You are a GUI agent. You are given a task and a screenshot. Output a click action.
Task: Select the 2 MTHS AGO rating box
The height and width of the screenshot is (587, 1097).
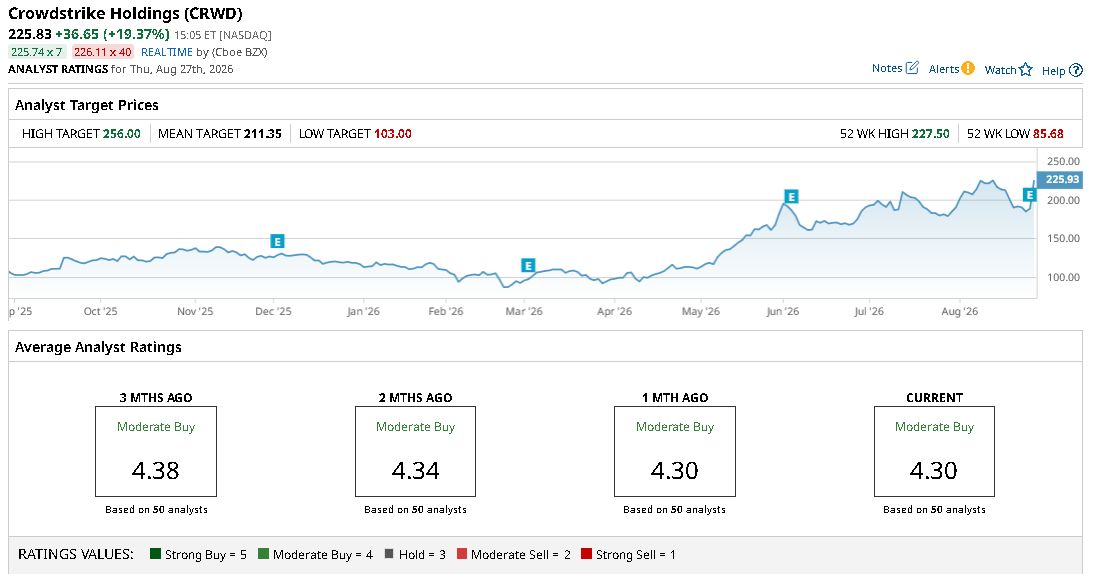click(x=416, y=451)
